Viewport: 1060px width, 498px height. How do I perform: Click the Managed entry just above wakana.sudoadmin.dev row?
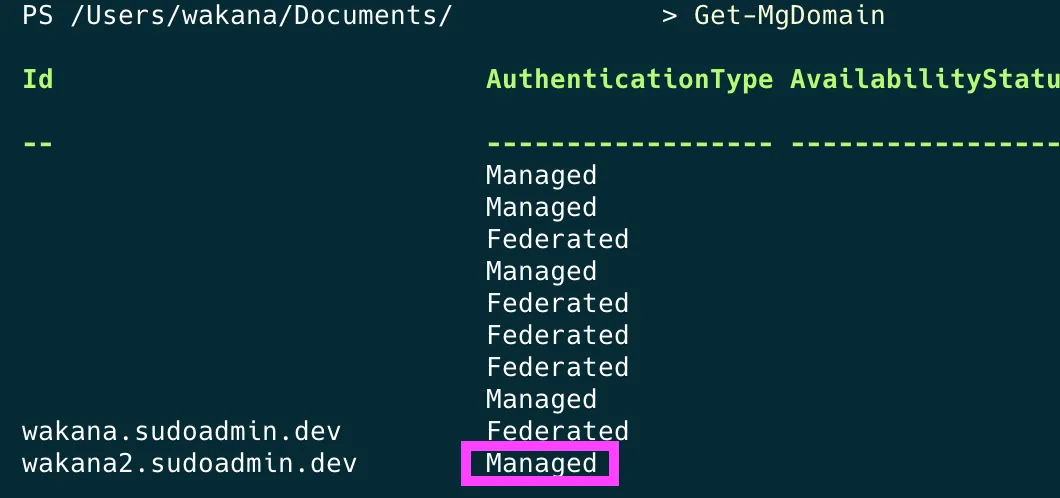click(541, 399)
